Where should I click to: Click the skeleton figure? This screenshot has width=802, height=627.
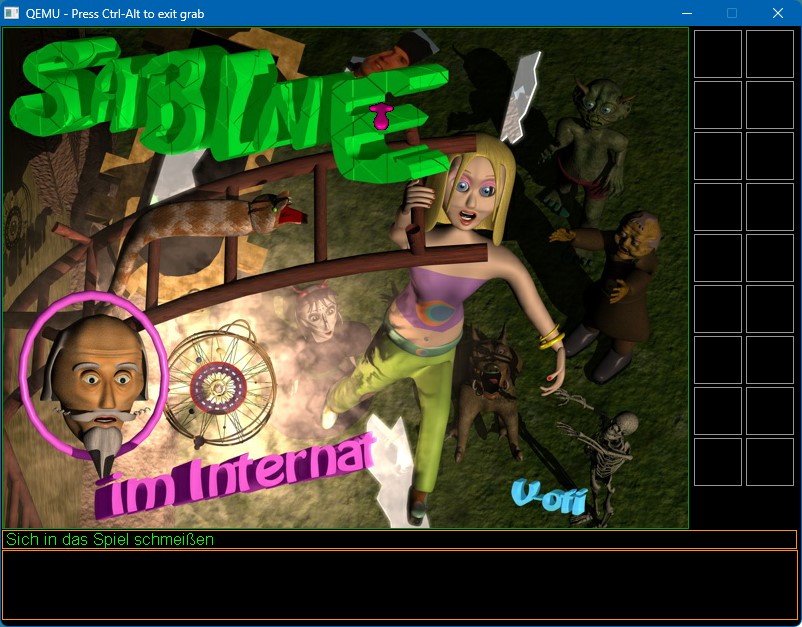pyautogui.click(x=604, y=455)
